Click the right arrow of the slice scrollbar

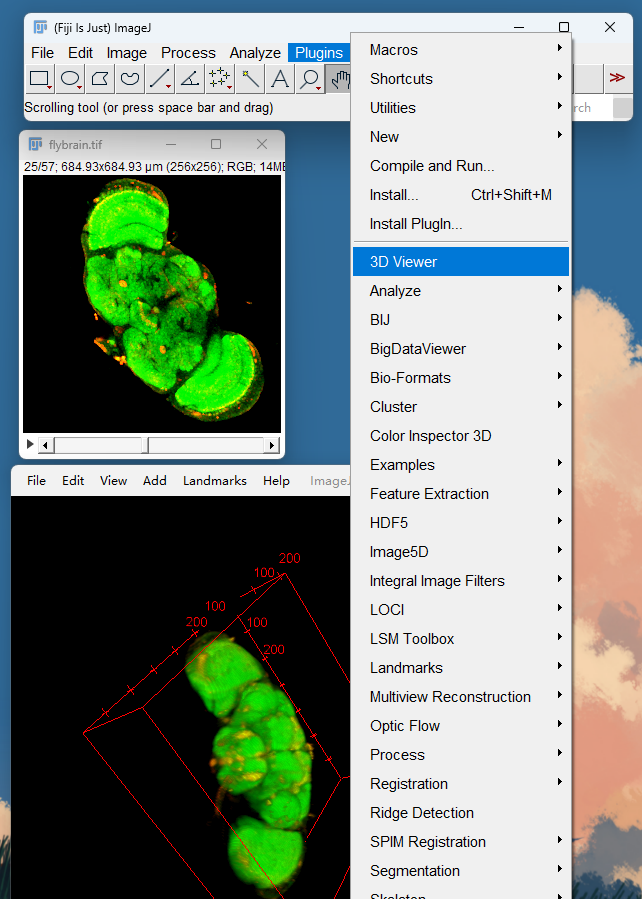[272, 445]
